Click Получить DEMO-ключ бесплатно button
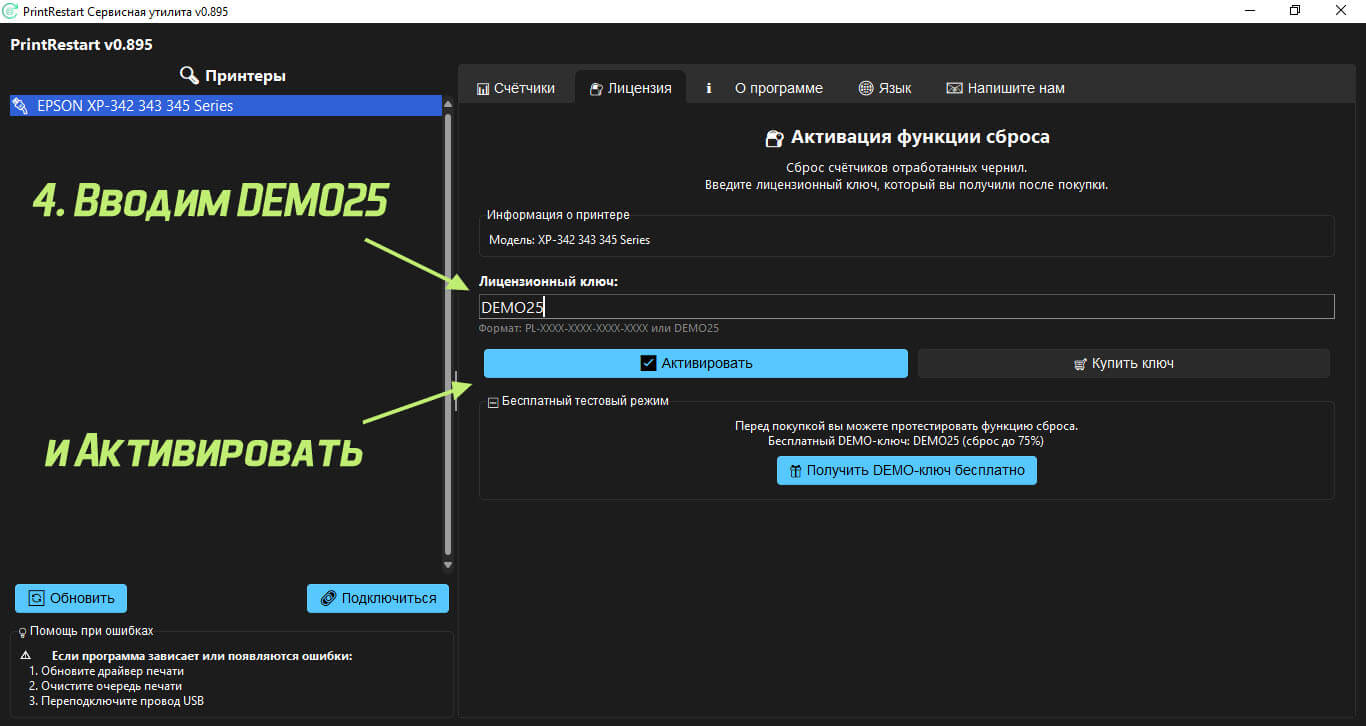Viewport: 1366px width, 726px height. pos(907,470)
